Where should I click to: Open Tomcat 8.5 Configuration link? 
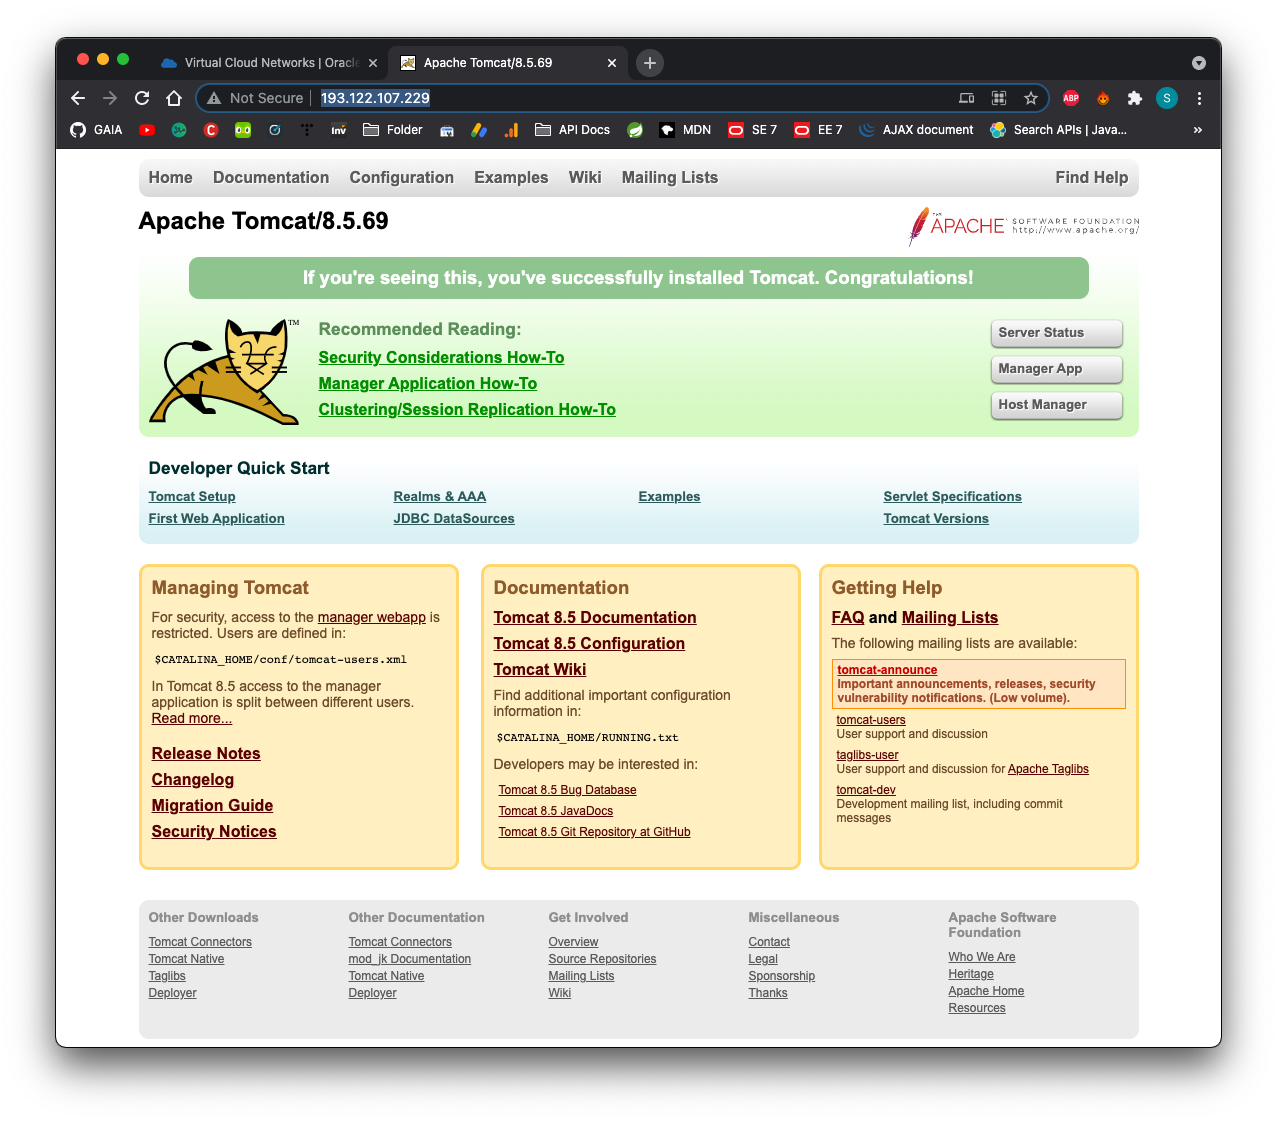coord(589,644)
